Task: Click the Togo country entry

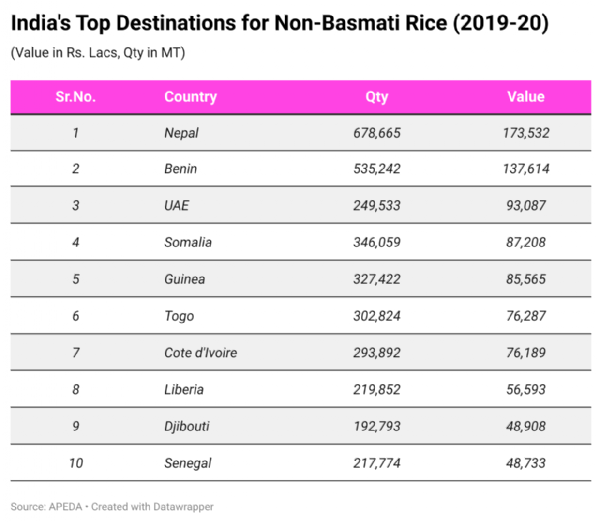Action: click(179, 316)
